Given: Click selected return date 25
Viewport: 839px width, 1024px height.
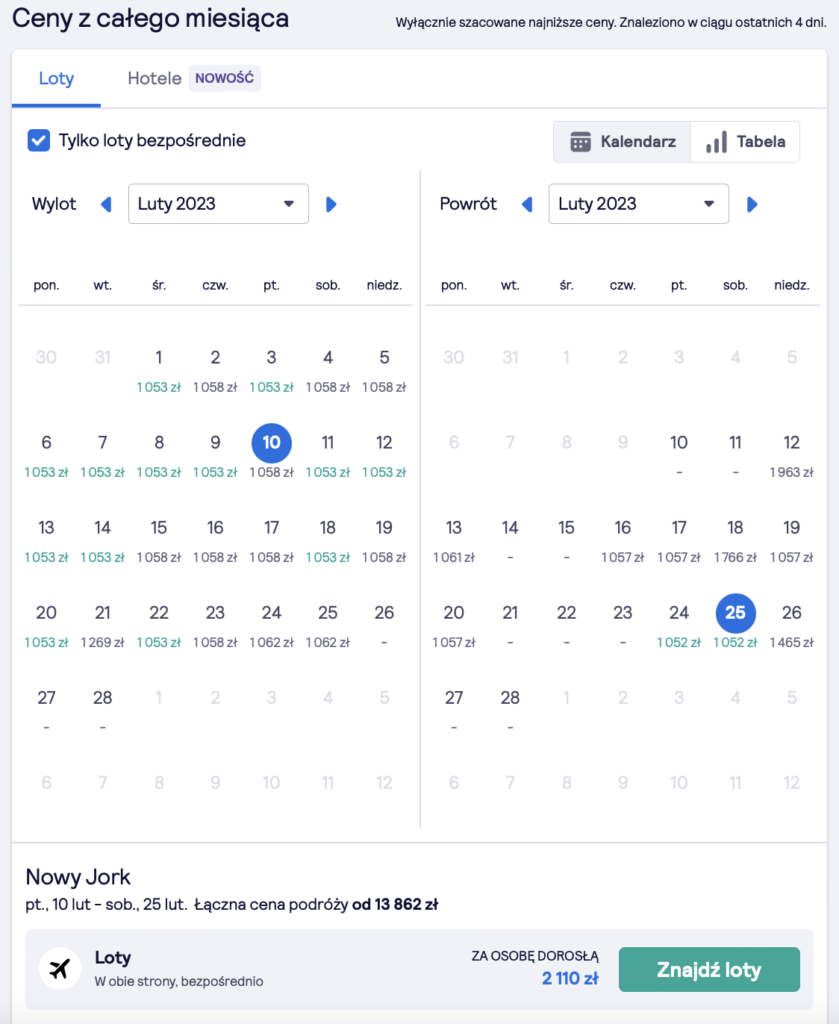Looking at the screenshot, I should tap(735, 613).
